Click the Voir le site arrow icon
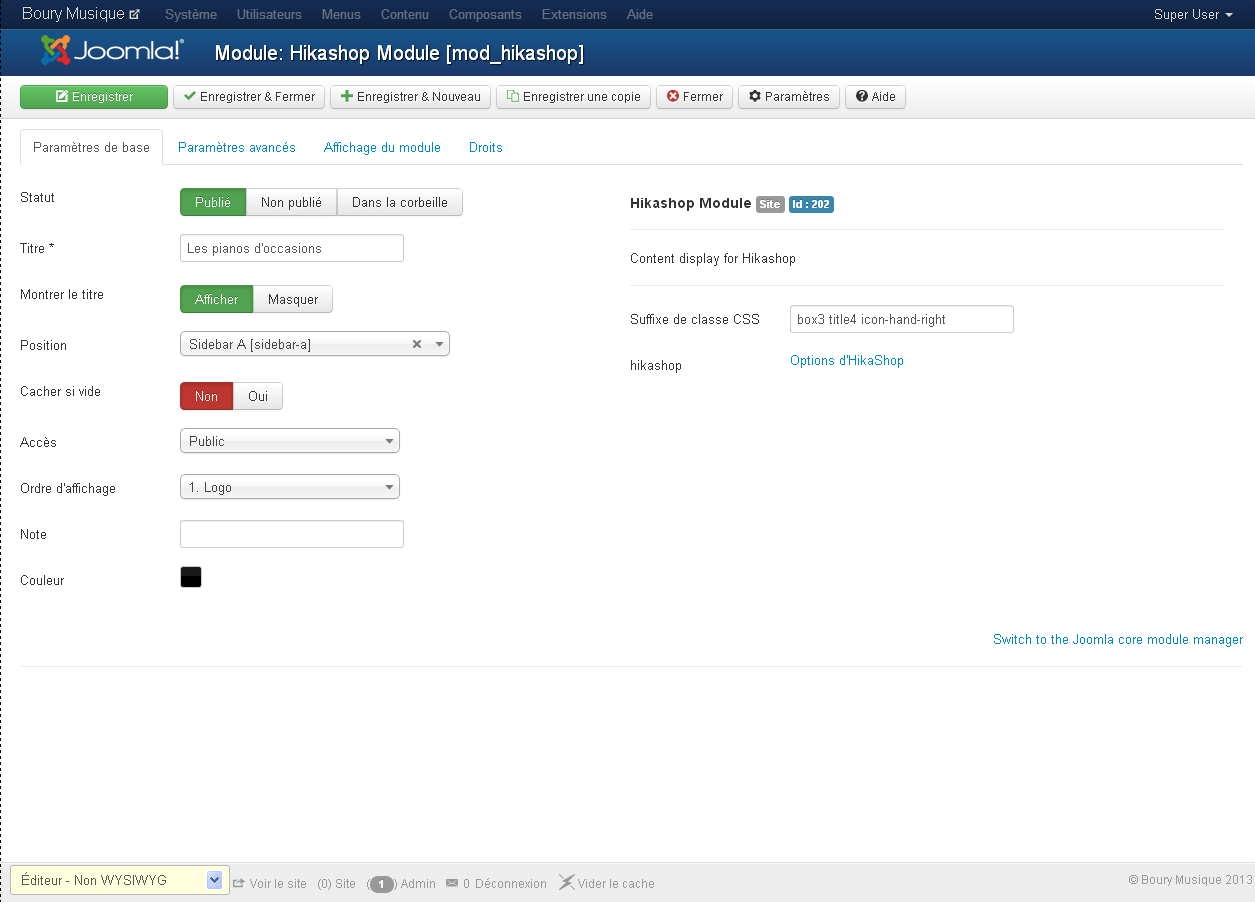Screen dimensions: 1255x902 coord(239,883)
